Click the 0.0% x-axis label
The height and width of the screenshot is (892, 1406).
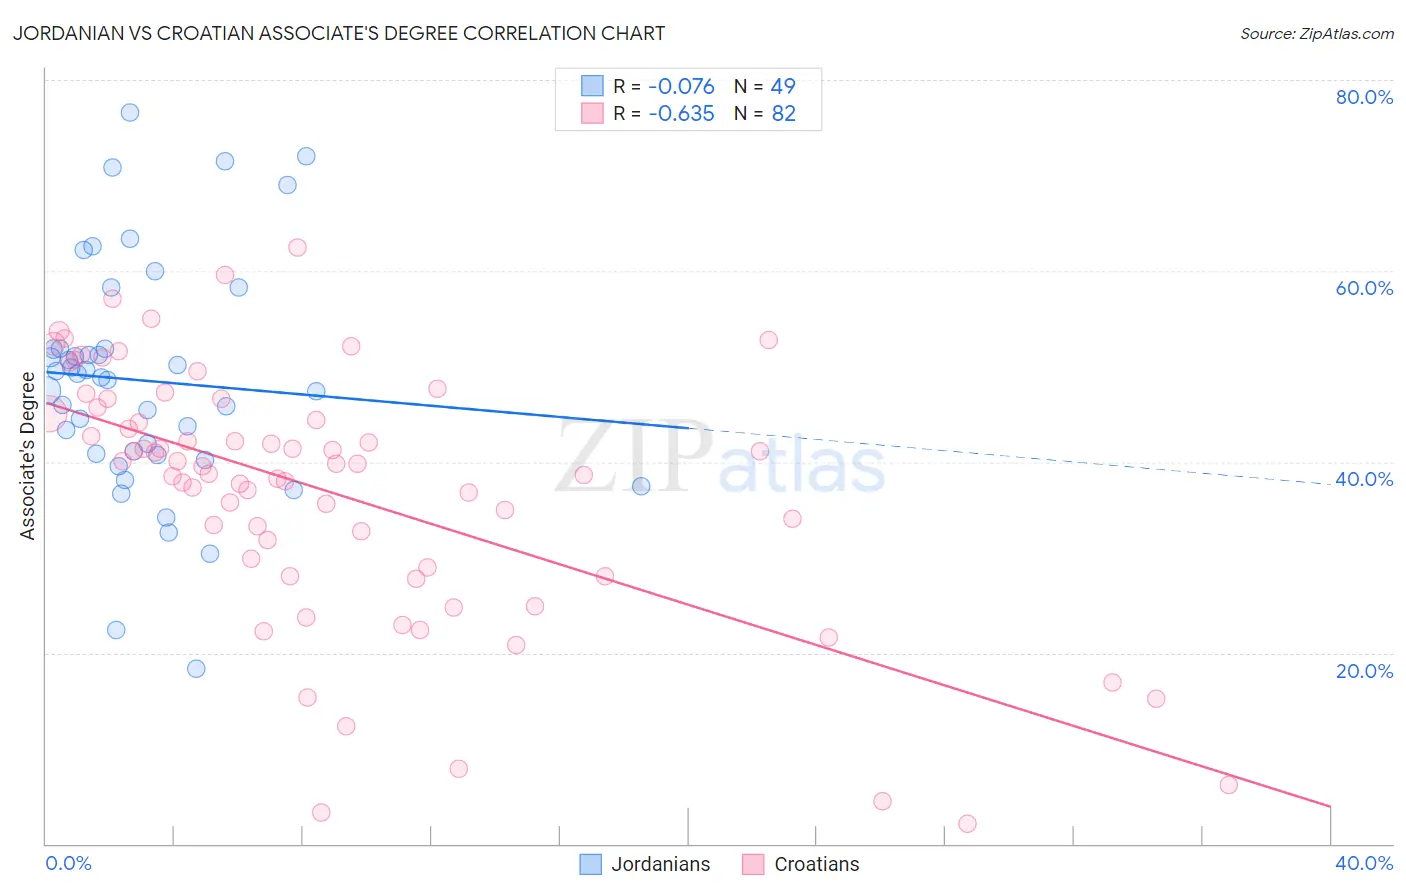[x=69, y=863]
